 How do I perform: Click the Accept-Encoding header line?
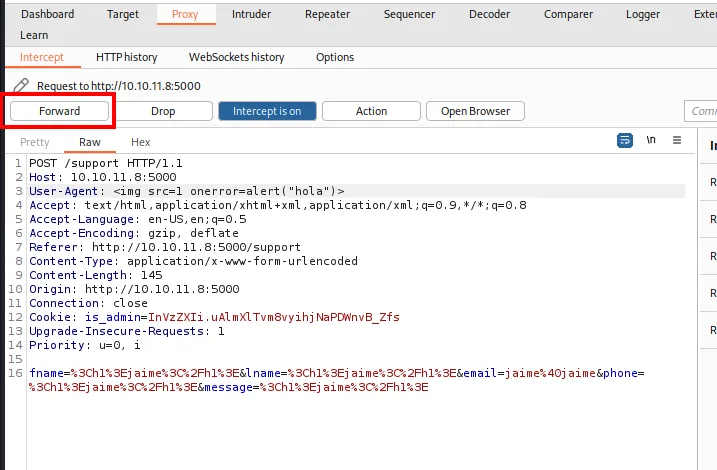pos(134,233)
